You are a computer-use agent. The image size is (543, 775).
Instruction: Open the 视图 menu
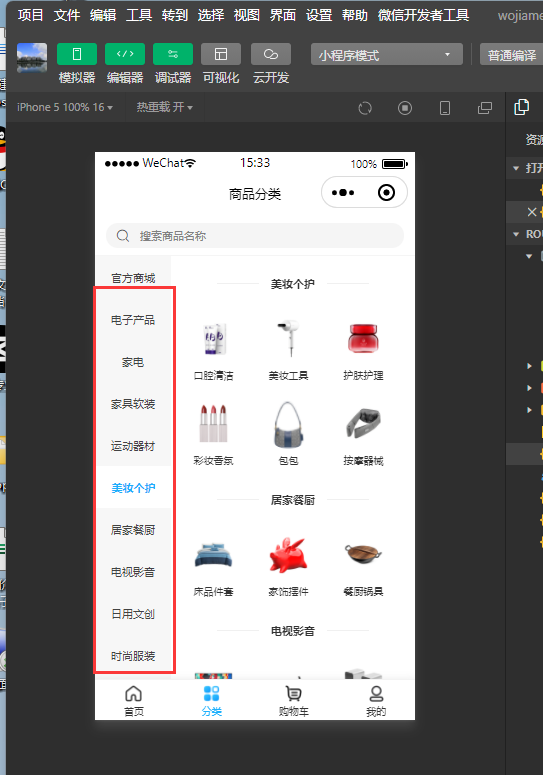pos(247,15)
